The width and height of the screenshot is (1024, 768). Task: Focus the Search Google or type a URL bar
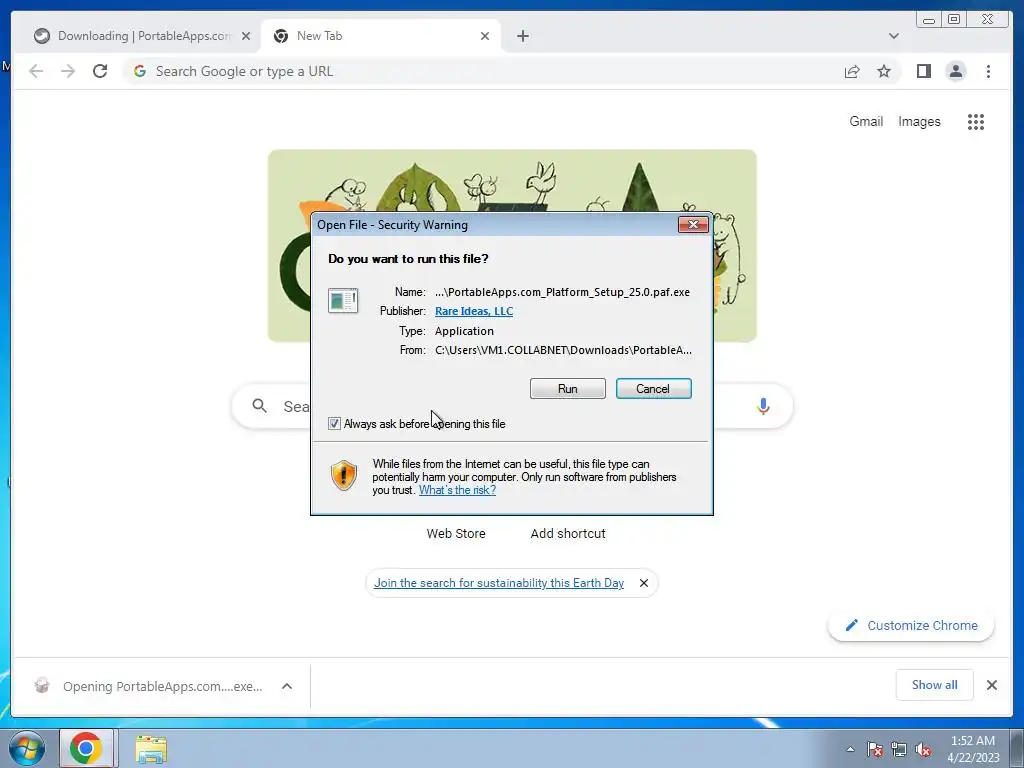coord(483,71)
